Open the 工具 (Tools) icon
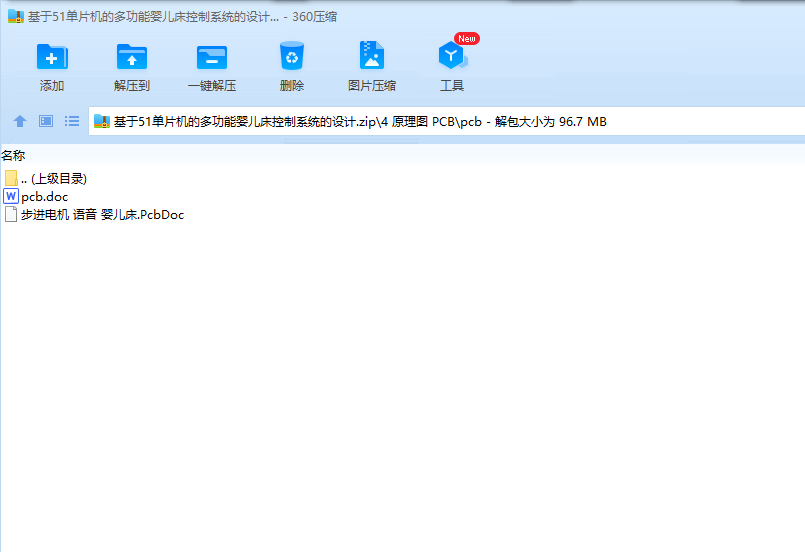 [452, 55]
